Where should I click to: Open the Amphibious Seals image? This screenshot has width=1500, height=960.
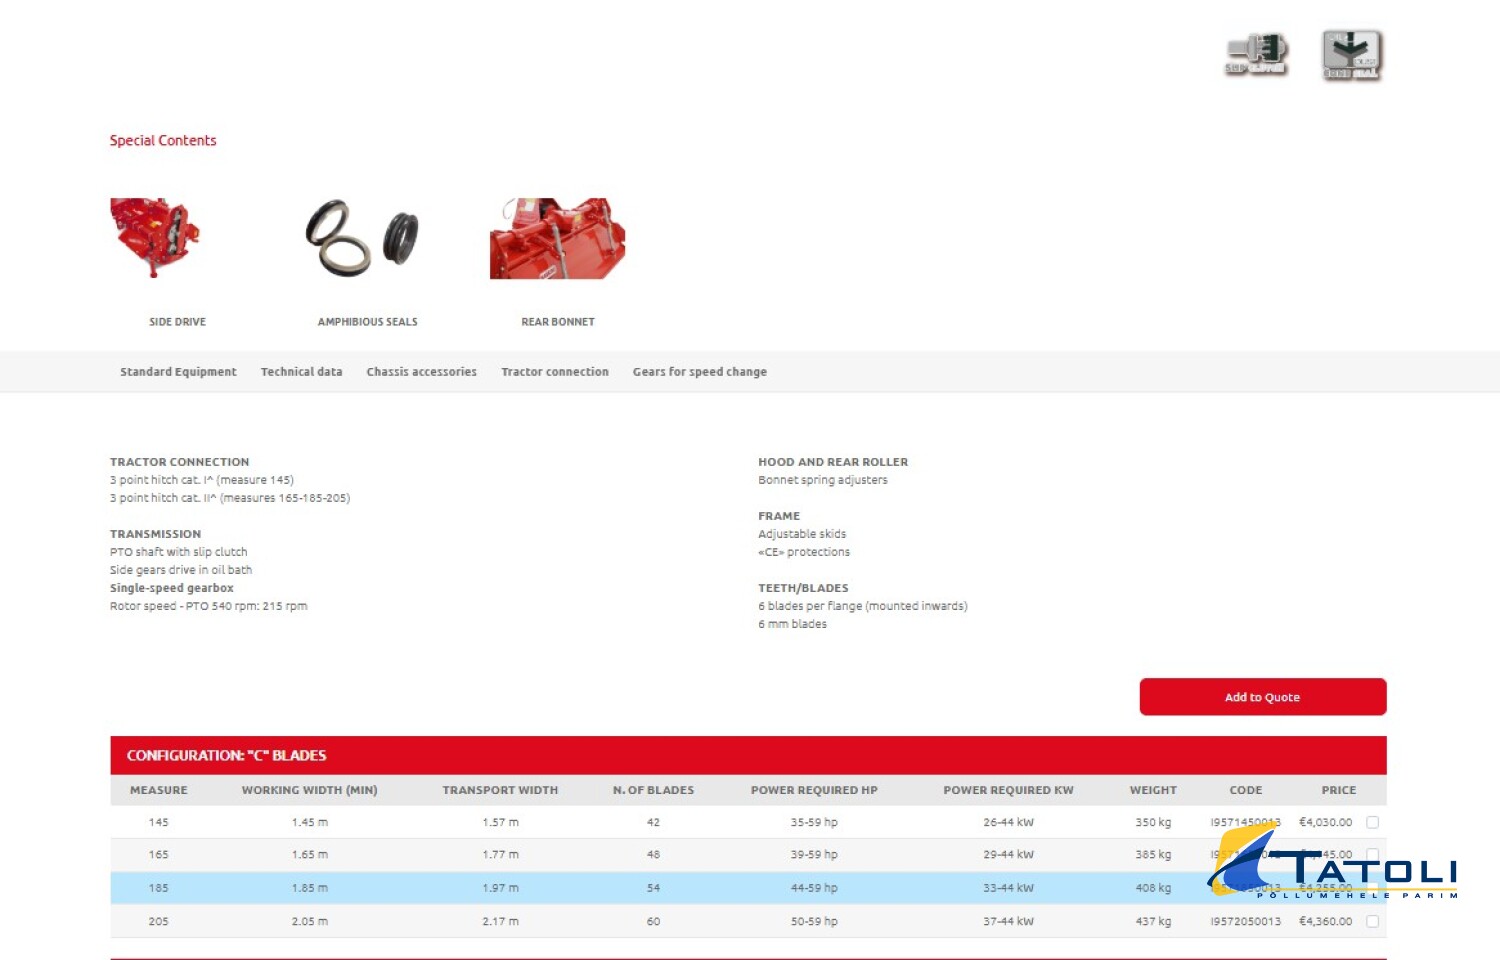362,238
